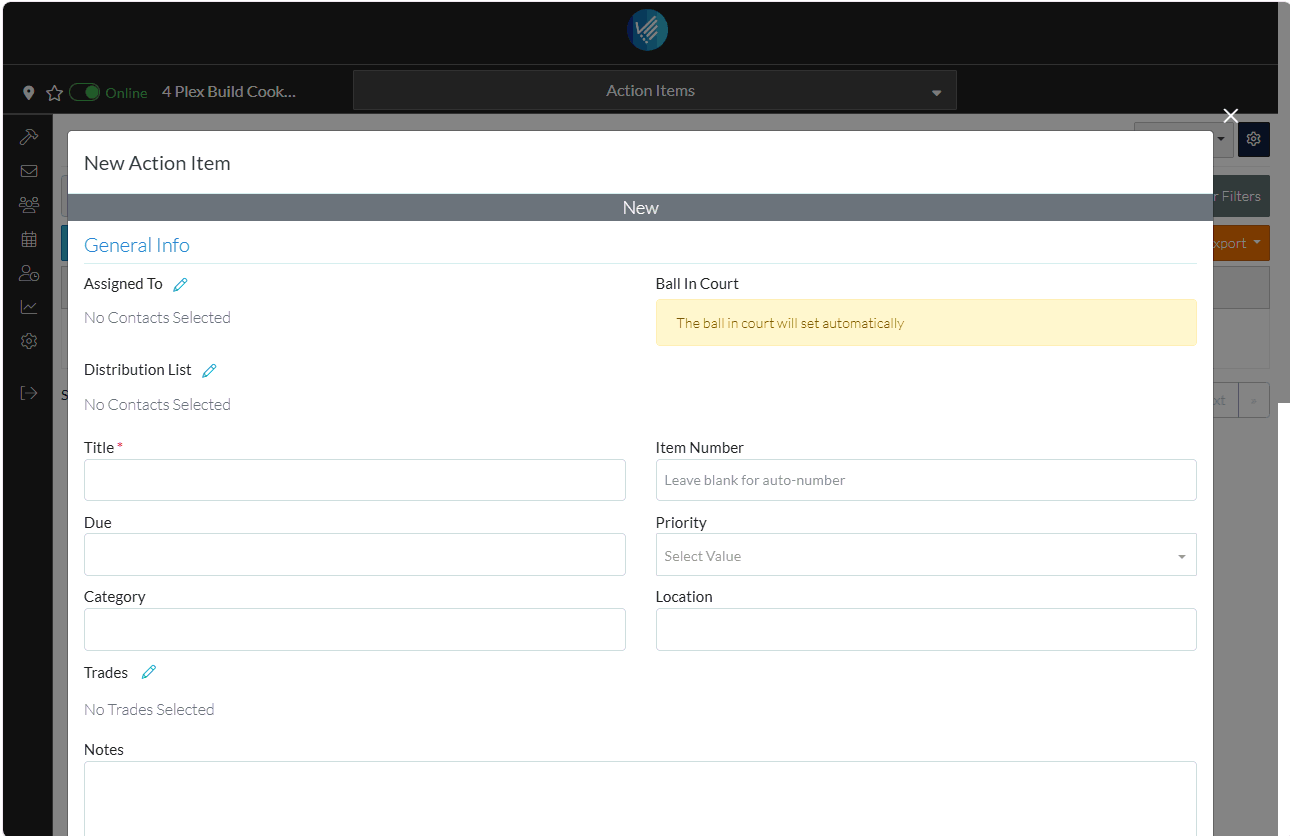This screenshot has width=1290, height=836.
Task: Click the chart reports icon in sidebar
Action: [x=29, y=307]
